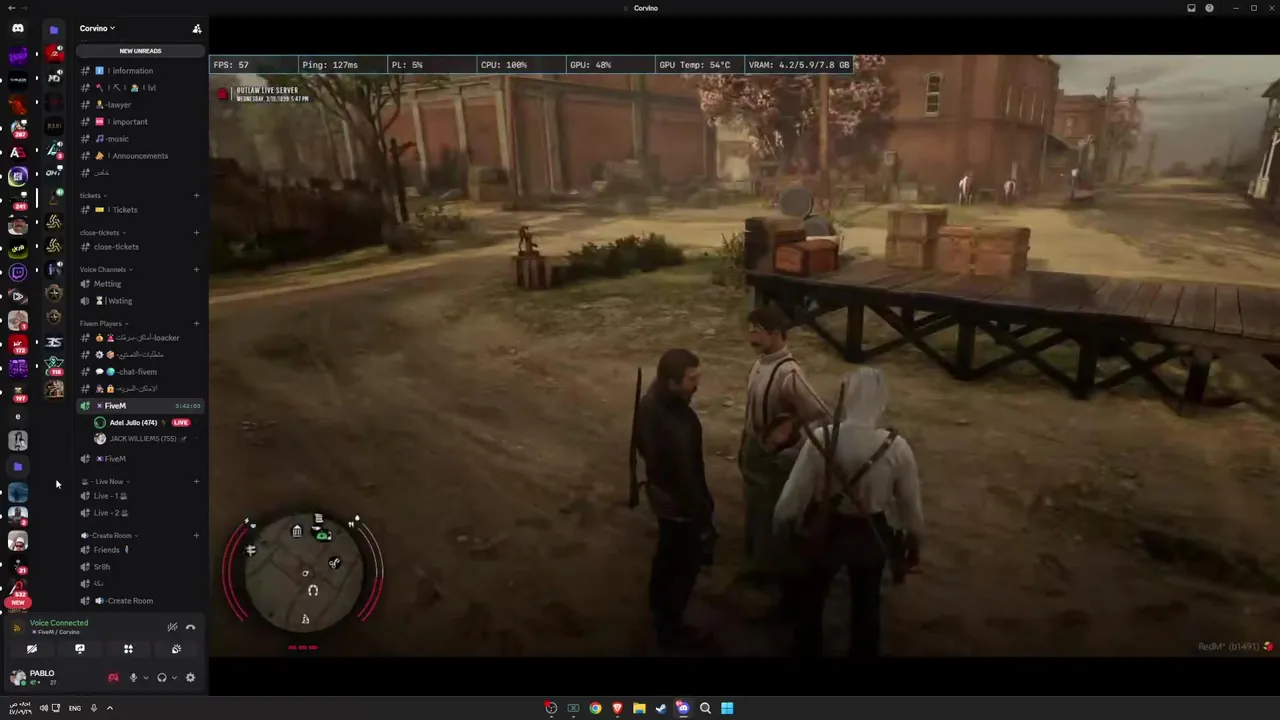Join the Wating voice channel

point(140,301)
